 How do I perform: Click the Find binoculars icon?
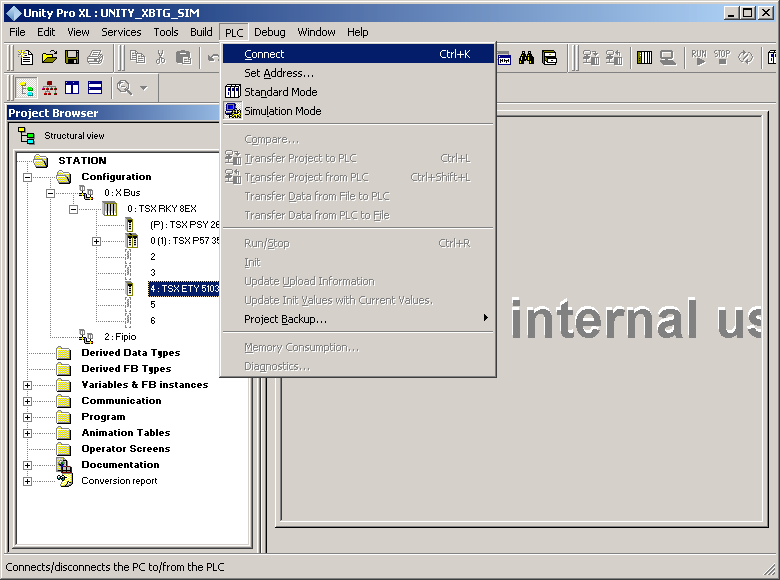point(526,58)
